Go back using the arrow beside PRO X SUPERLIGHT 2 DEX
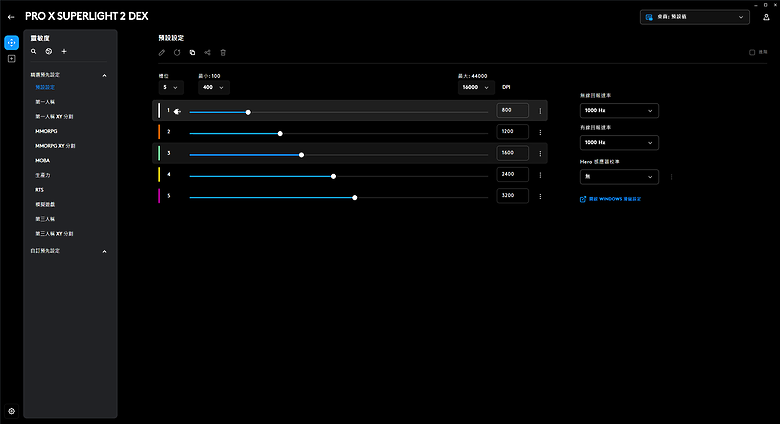This screenshot has height=424, width=780. click(x=11, y=16)
